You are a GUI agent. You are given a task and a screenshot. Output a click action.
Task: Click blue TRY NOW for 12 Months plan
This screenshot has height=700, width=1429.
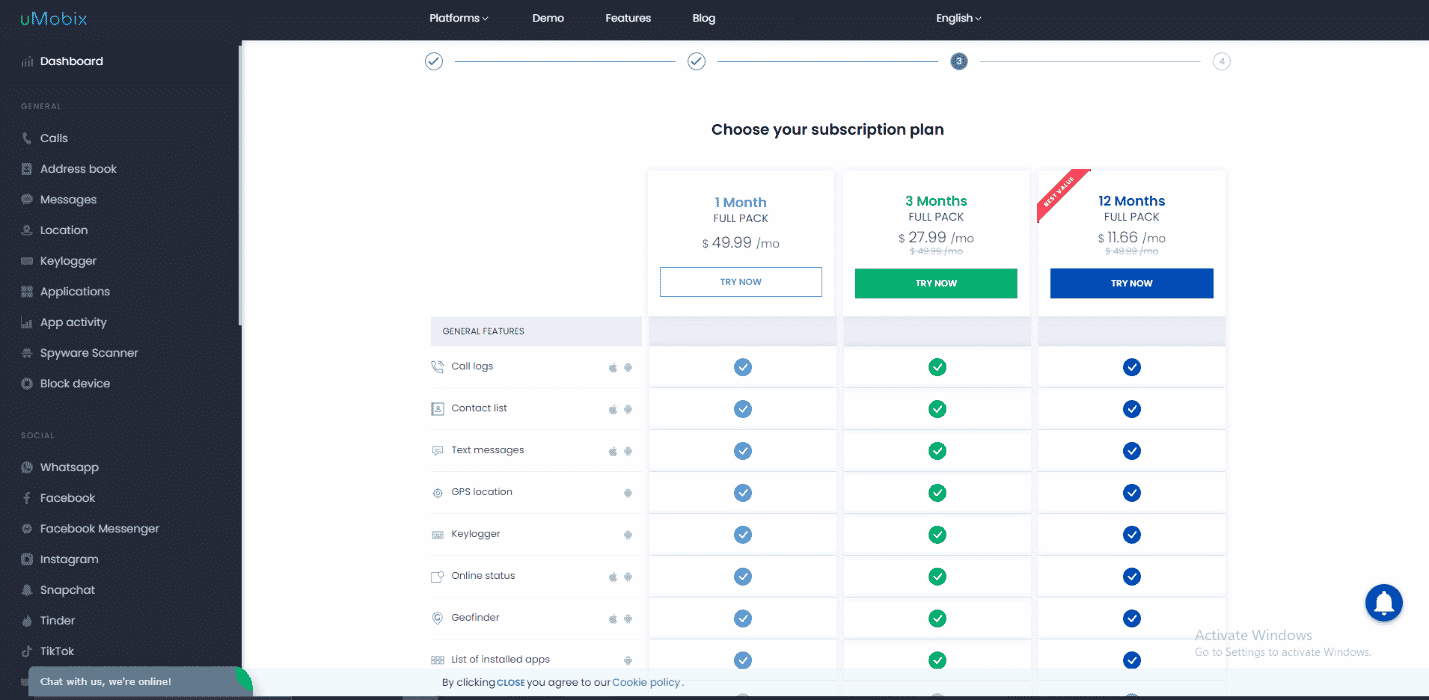point(1132,283)
